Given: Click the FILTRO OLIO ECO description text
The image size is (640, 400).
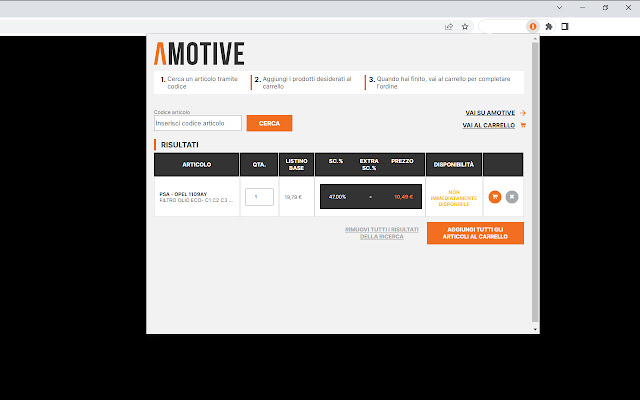Looking at the screenshot, I should pyautogui.click(x=196, y=200).
